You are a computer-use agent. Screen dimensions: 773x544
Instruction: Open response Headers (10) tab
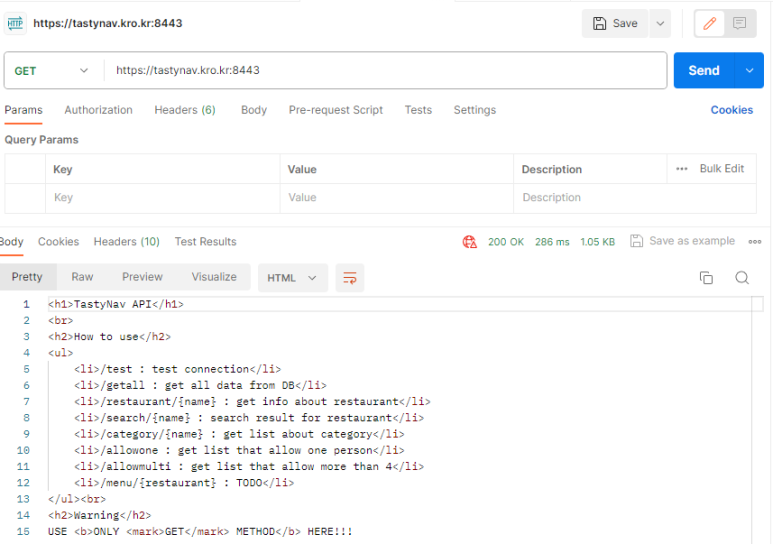pos(127,242)
